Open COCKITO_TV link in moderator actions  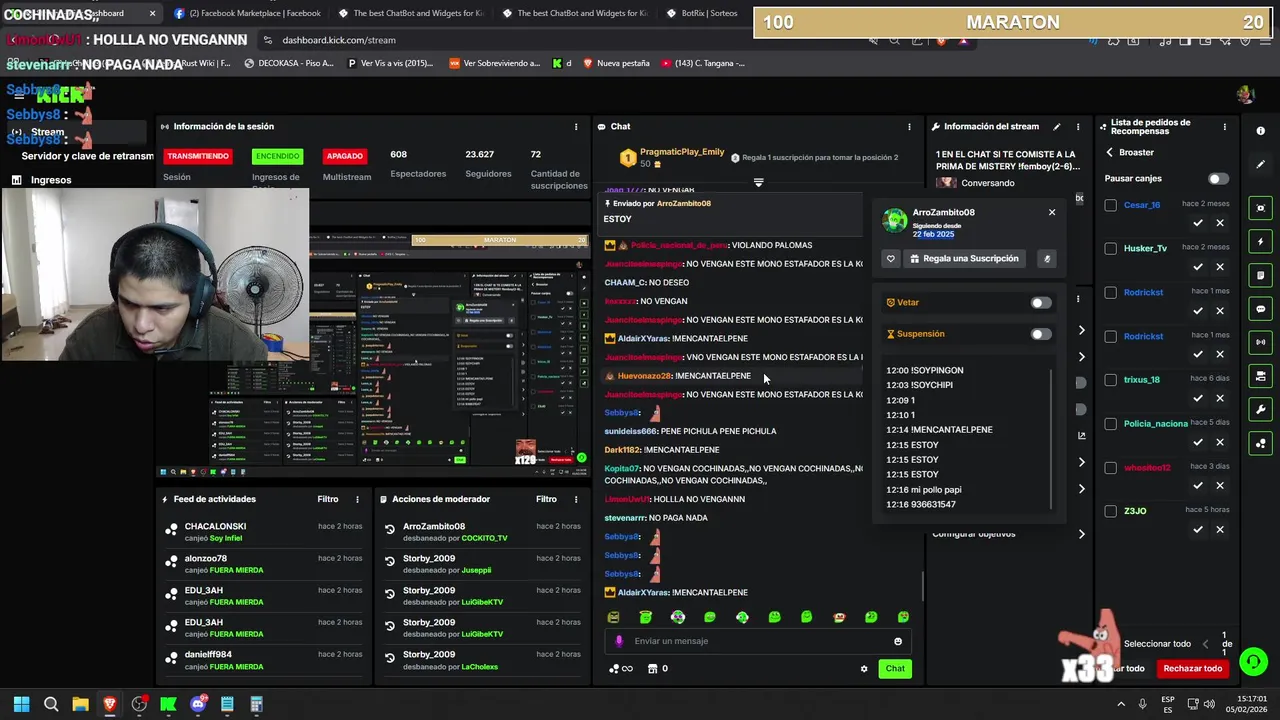coord(484,538)
